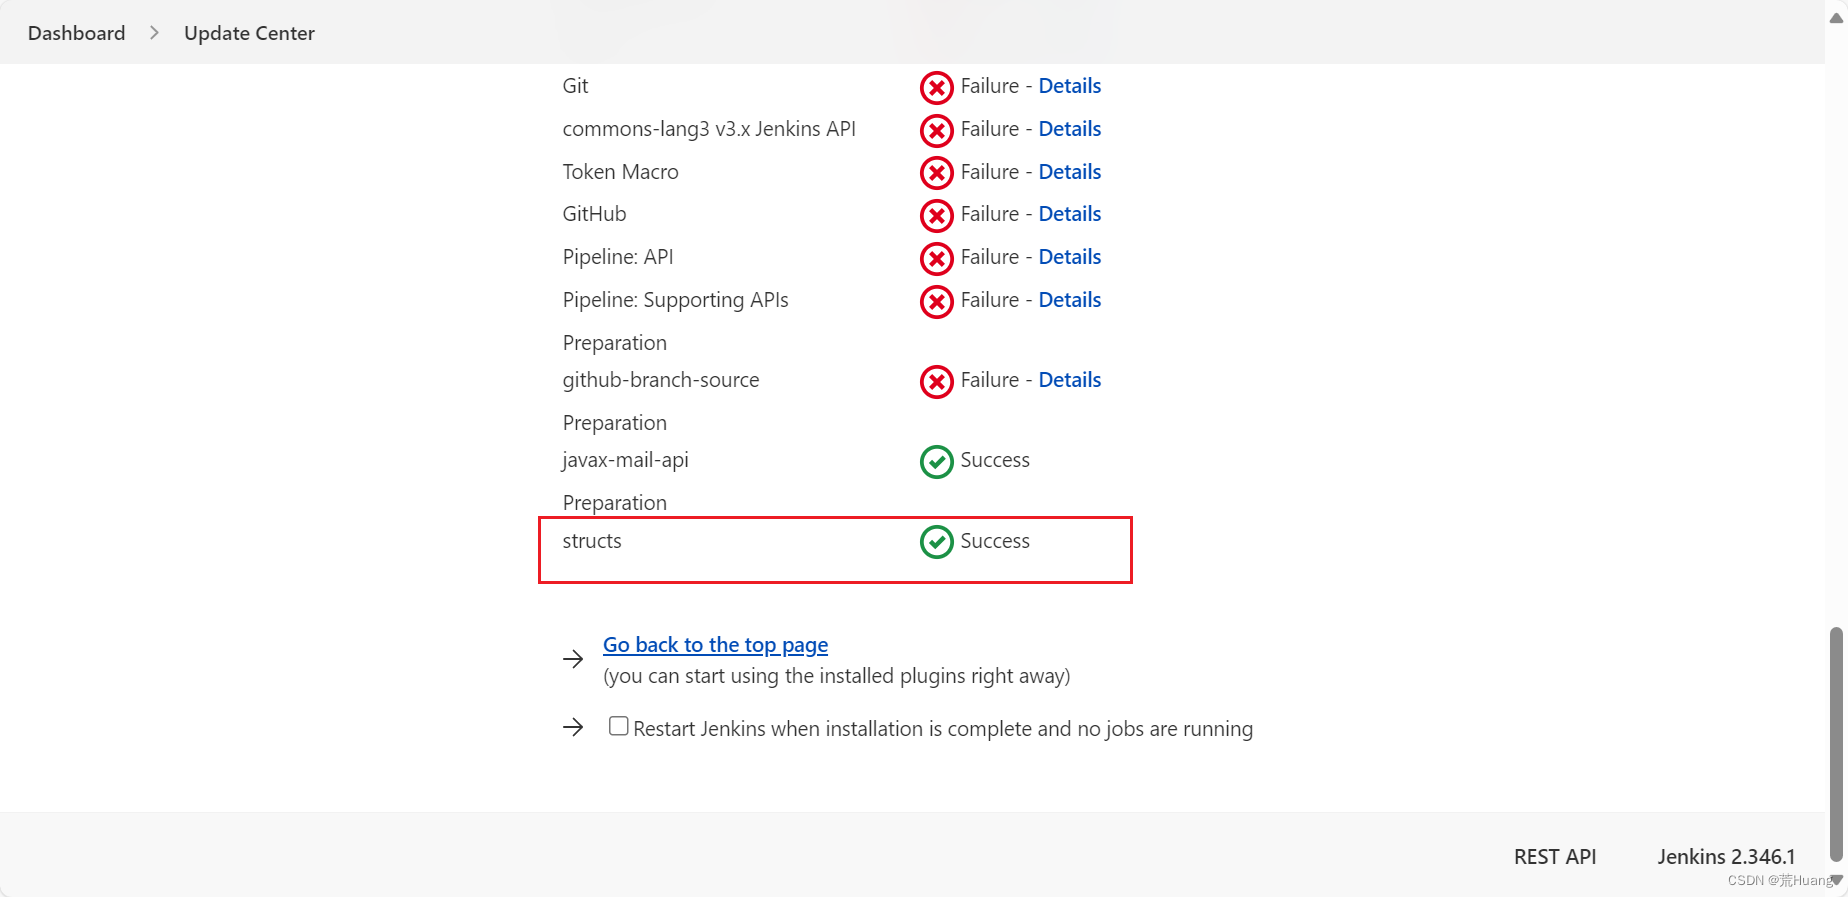The width and height of the screenshot is (1848, 897).
Task: Go back to the top page link
Action: (x=715, y=645)
